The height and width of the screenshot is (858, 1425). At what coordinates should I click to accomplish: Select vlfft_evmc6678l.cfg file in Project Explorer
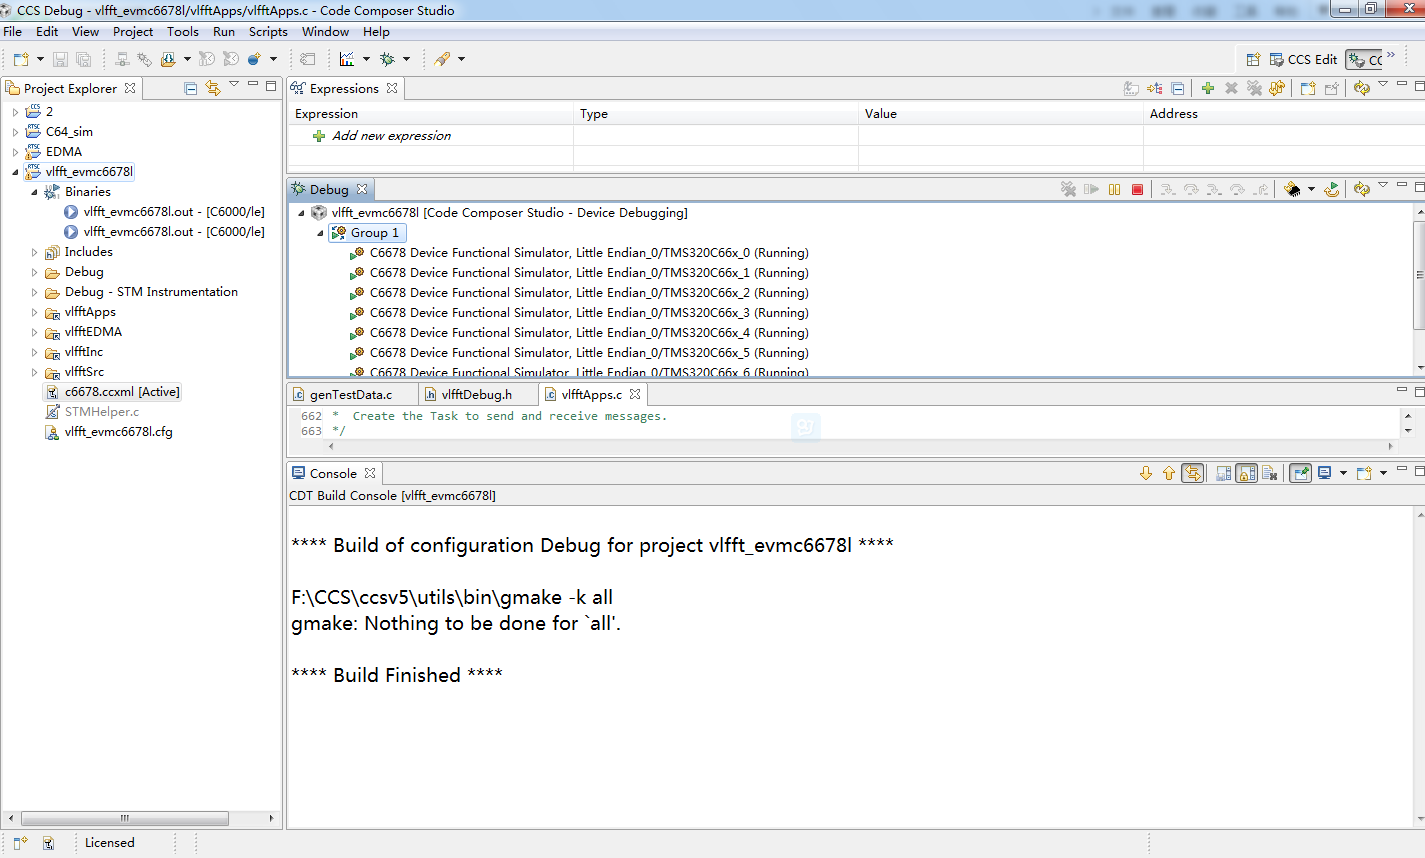[118, 432]
